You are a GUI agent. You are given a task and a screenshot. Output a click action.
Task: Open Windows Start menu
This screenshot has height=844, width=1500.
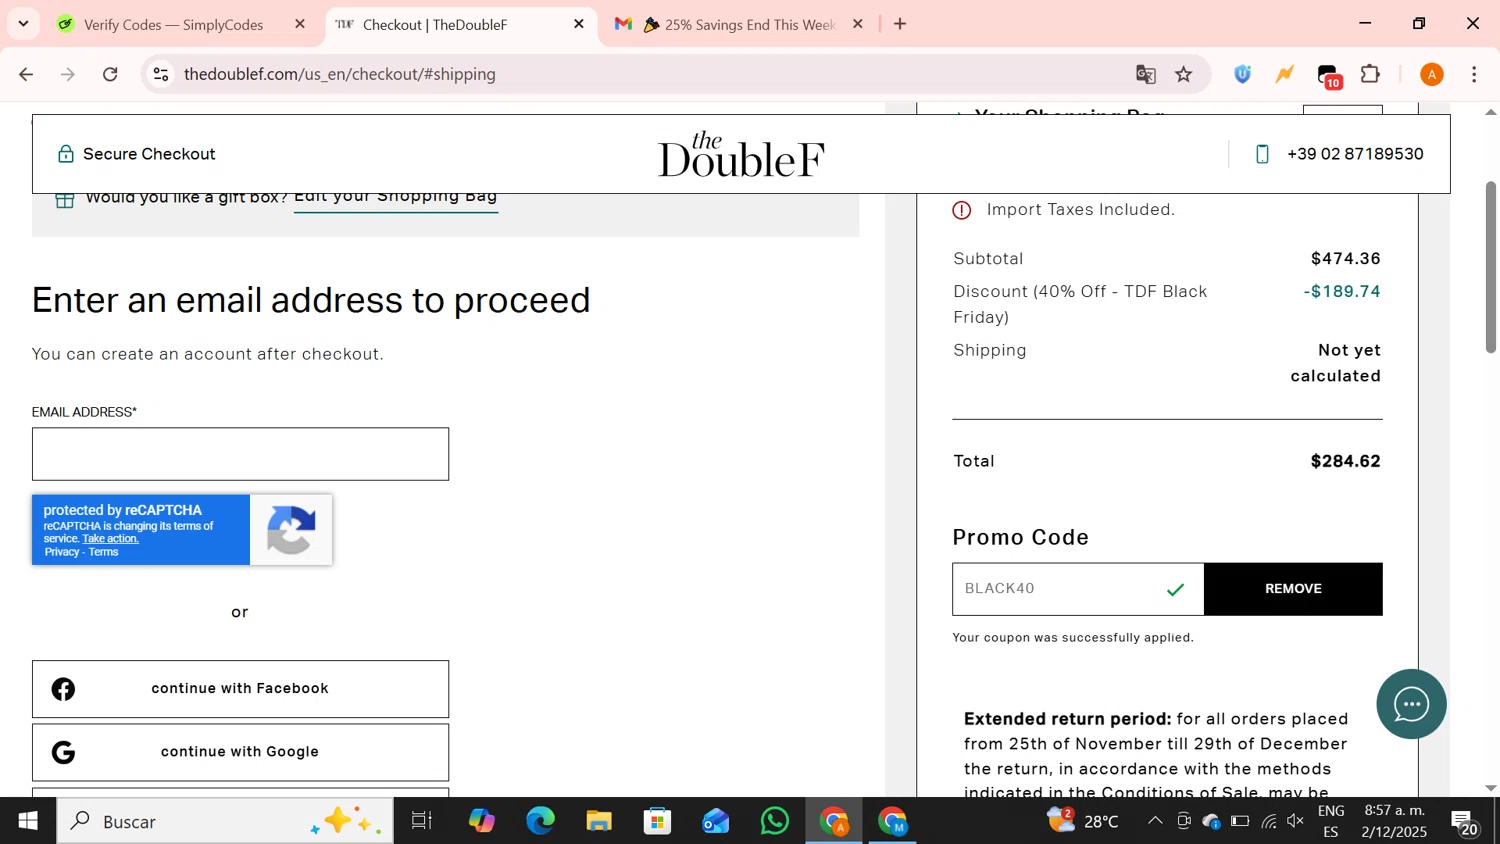[x=28, y=821]
